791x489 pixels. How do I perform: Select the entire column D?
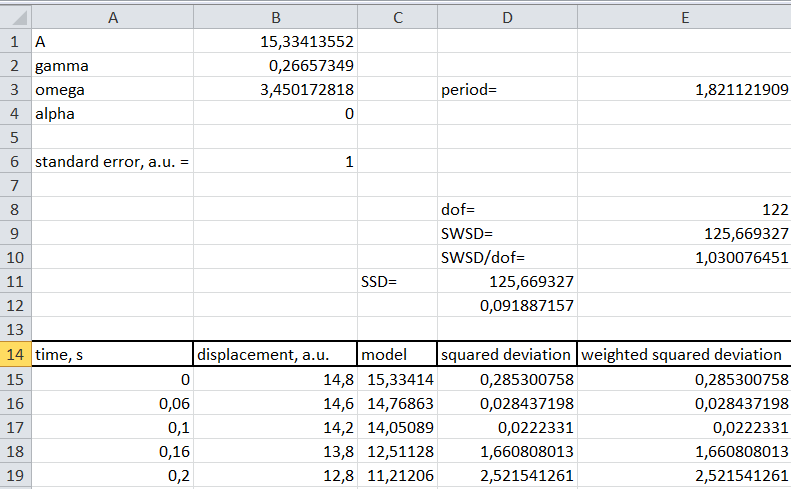507,17
